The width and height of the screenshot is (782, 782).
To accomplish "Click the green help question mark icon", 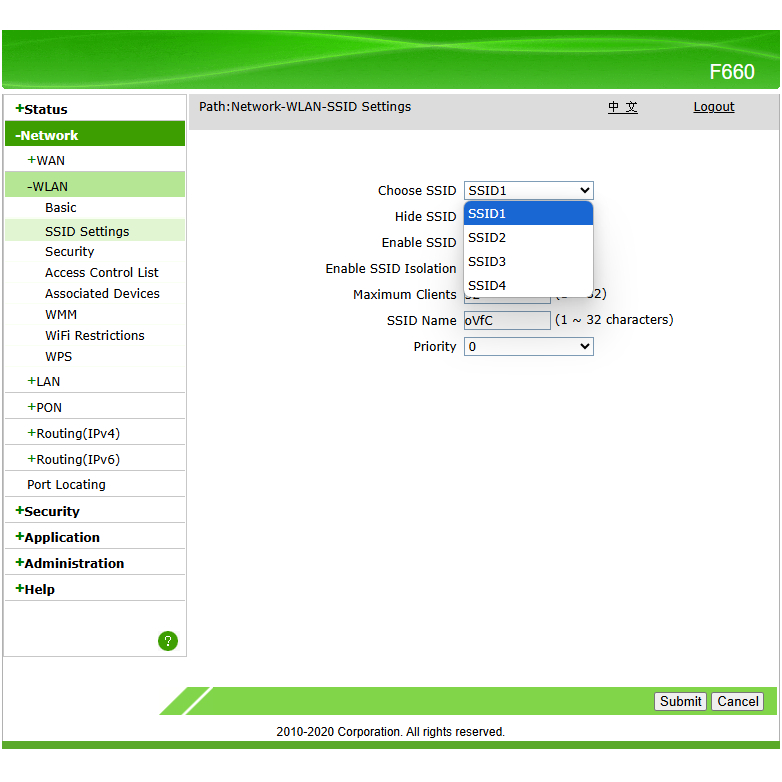I will (168, 641).
